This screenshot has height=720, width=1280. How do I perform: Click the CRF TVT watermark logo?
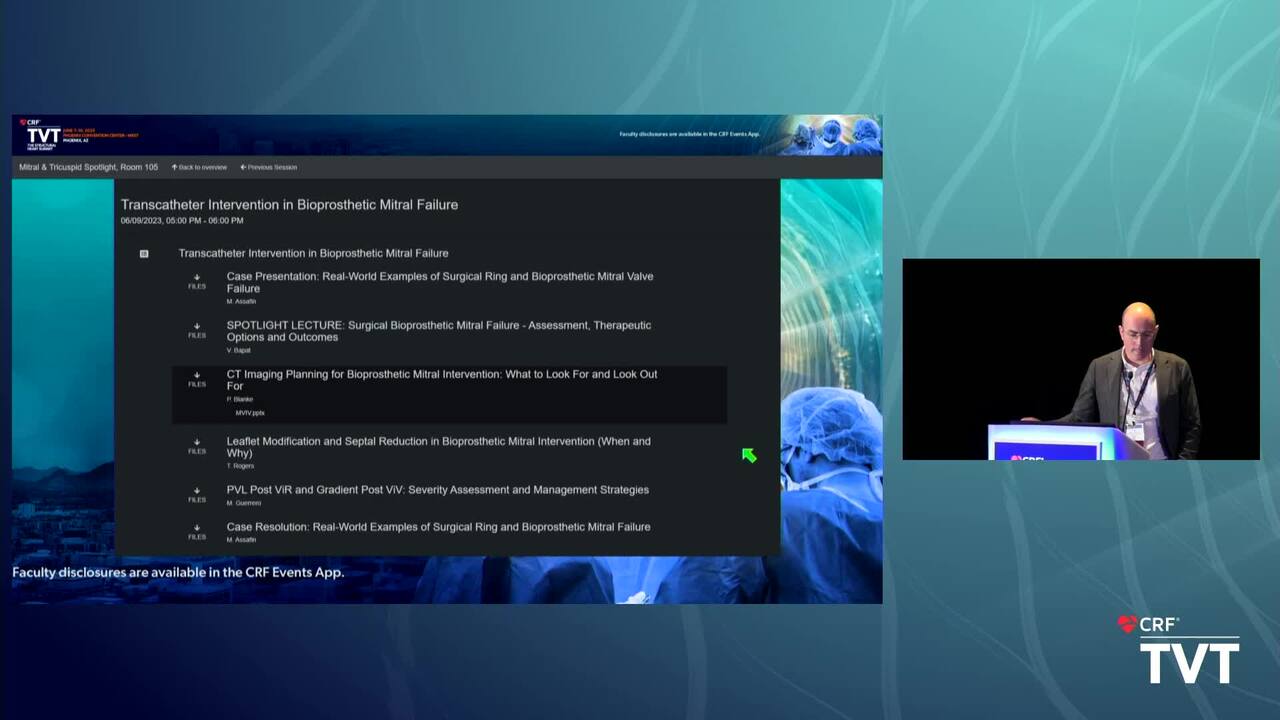click(x=1178, y=649)
